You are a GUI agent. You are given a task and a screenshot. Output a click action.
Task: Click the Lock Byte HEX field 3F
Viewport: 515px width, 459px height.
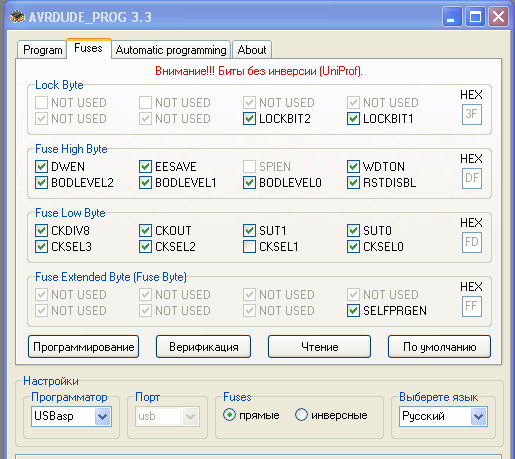[x=472, y=114]
